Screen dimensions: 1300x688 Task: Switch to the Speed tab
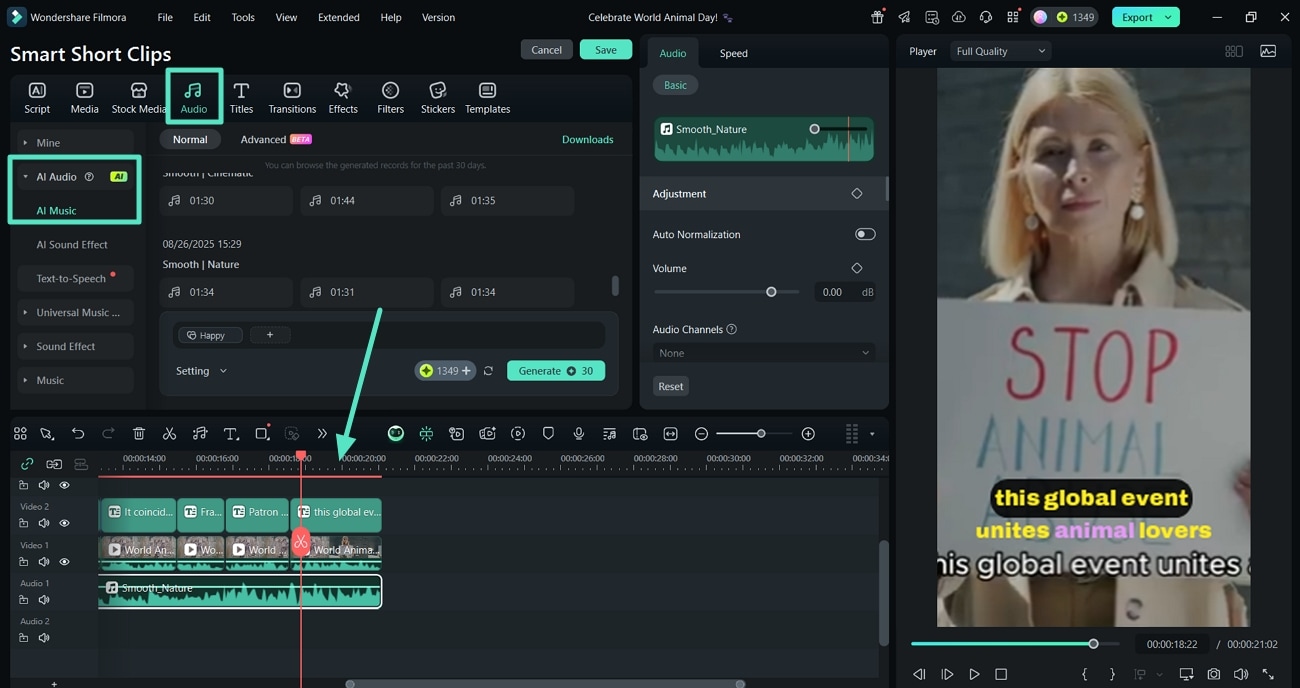734,53
